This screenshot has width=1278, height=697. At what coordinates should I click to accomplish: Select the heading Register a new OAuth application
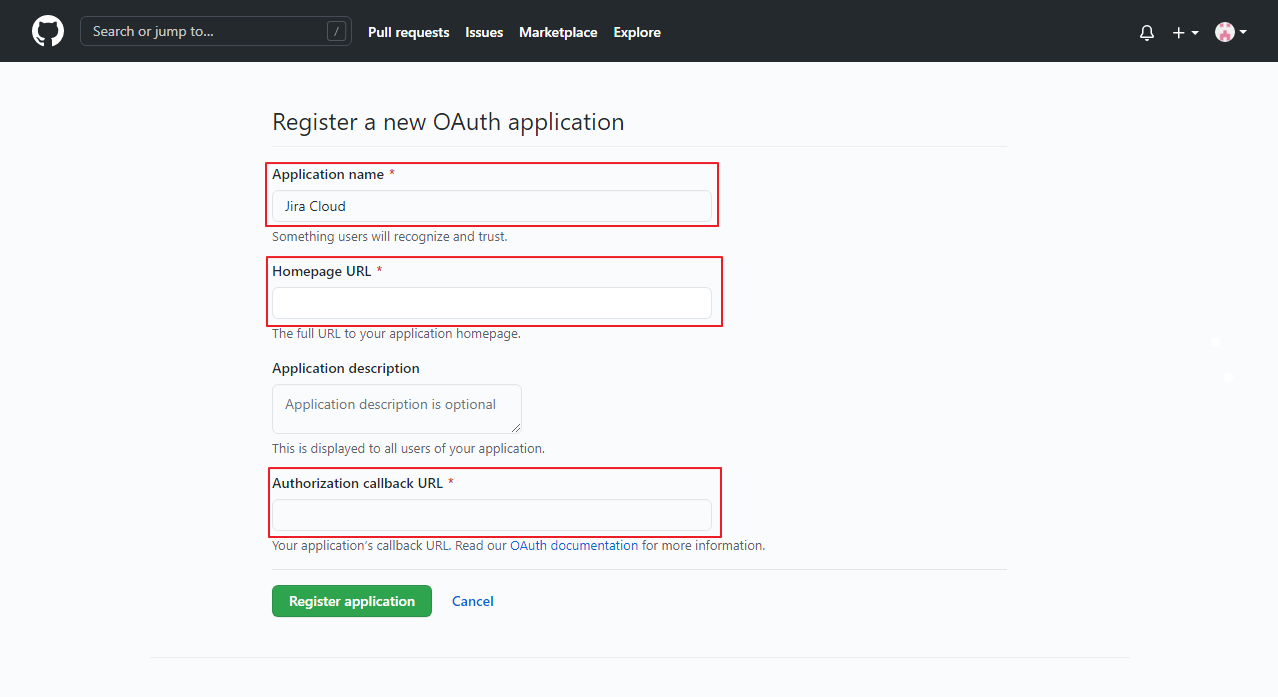coord(448,122)
